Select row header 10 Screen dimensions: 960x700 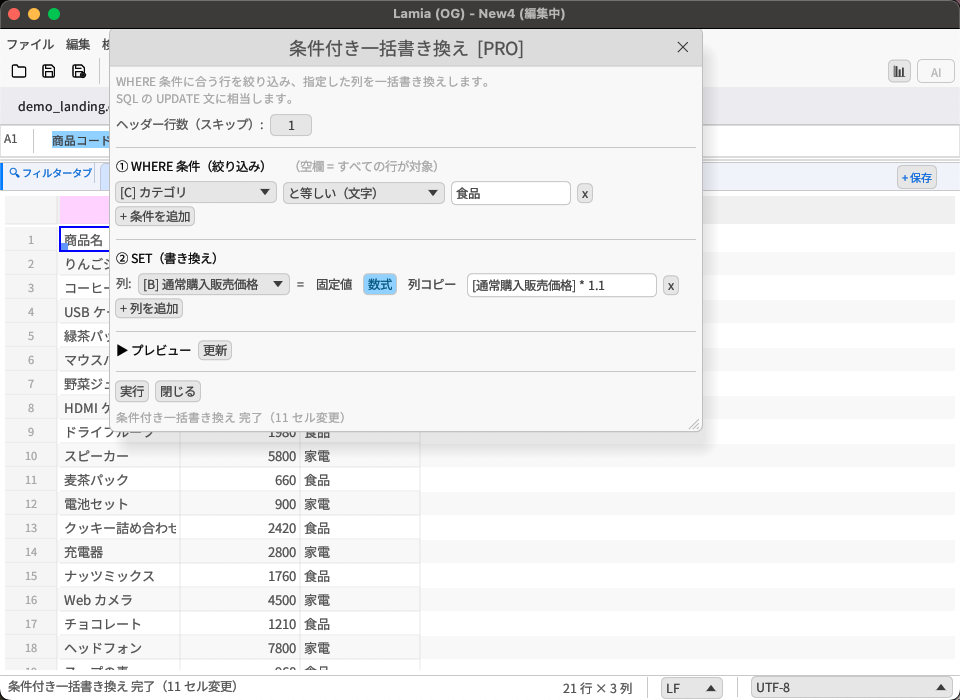point(31,456)
